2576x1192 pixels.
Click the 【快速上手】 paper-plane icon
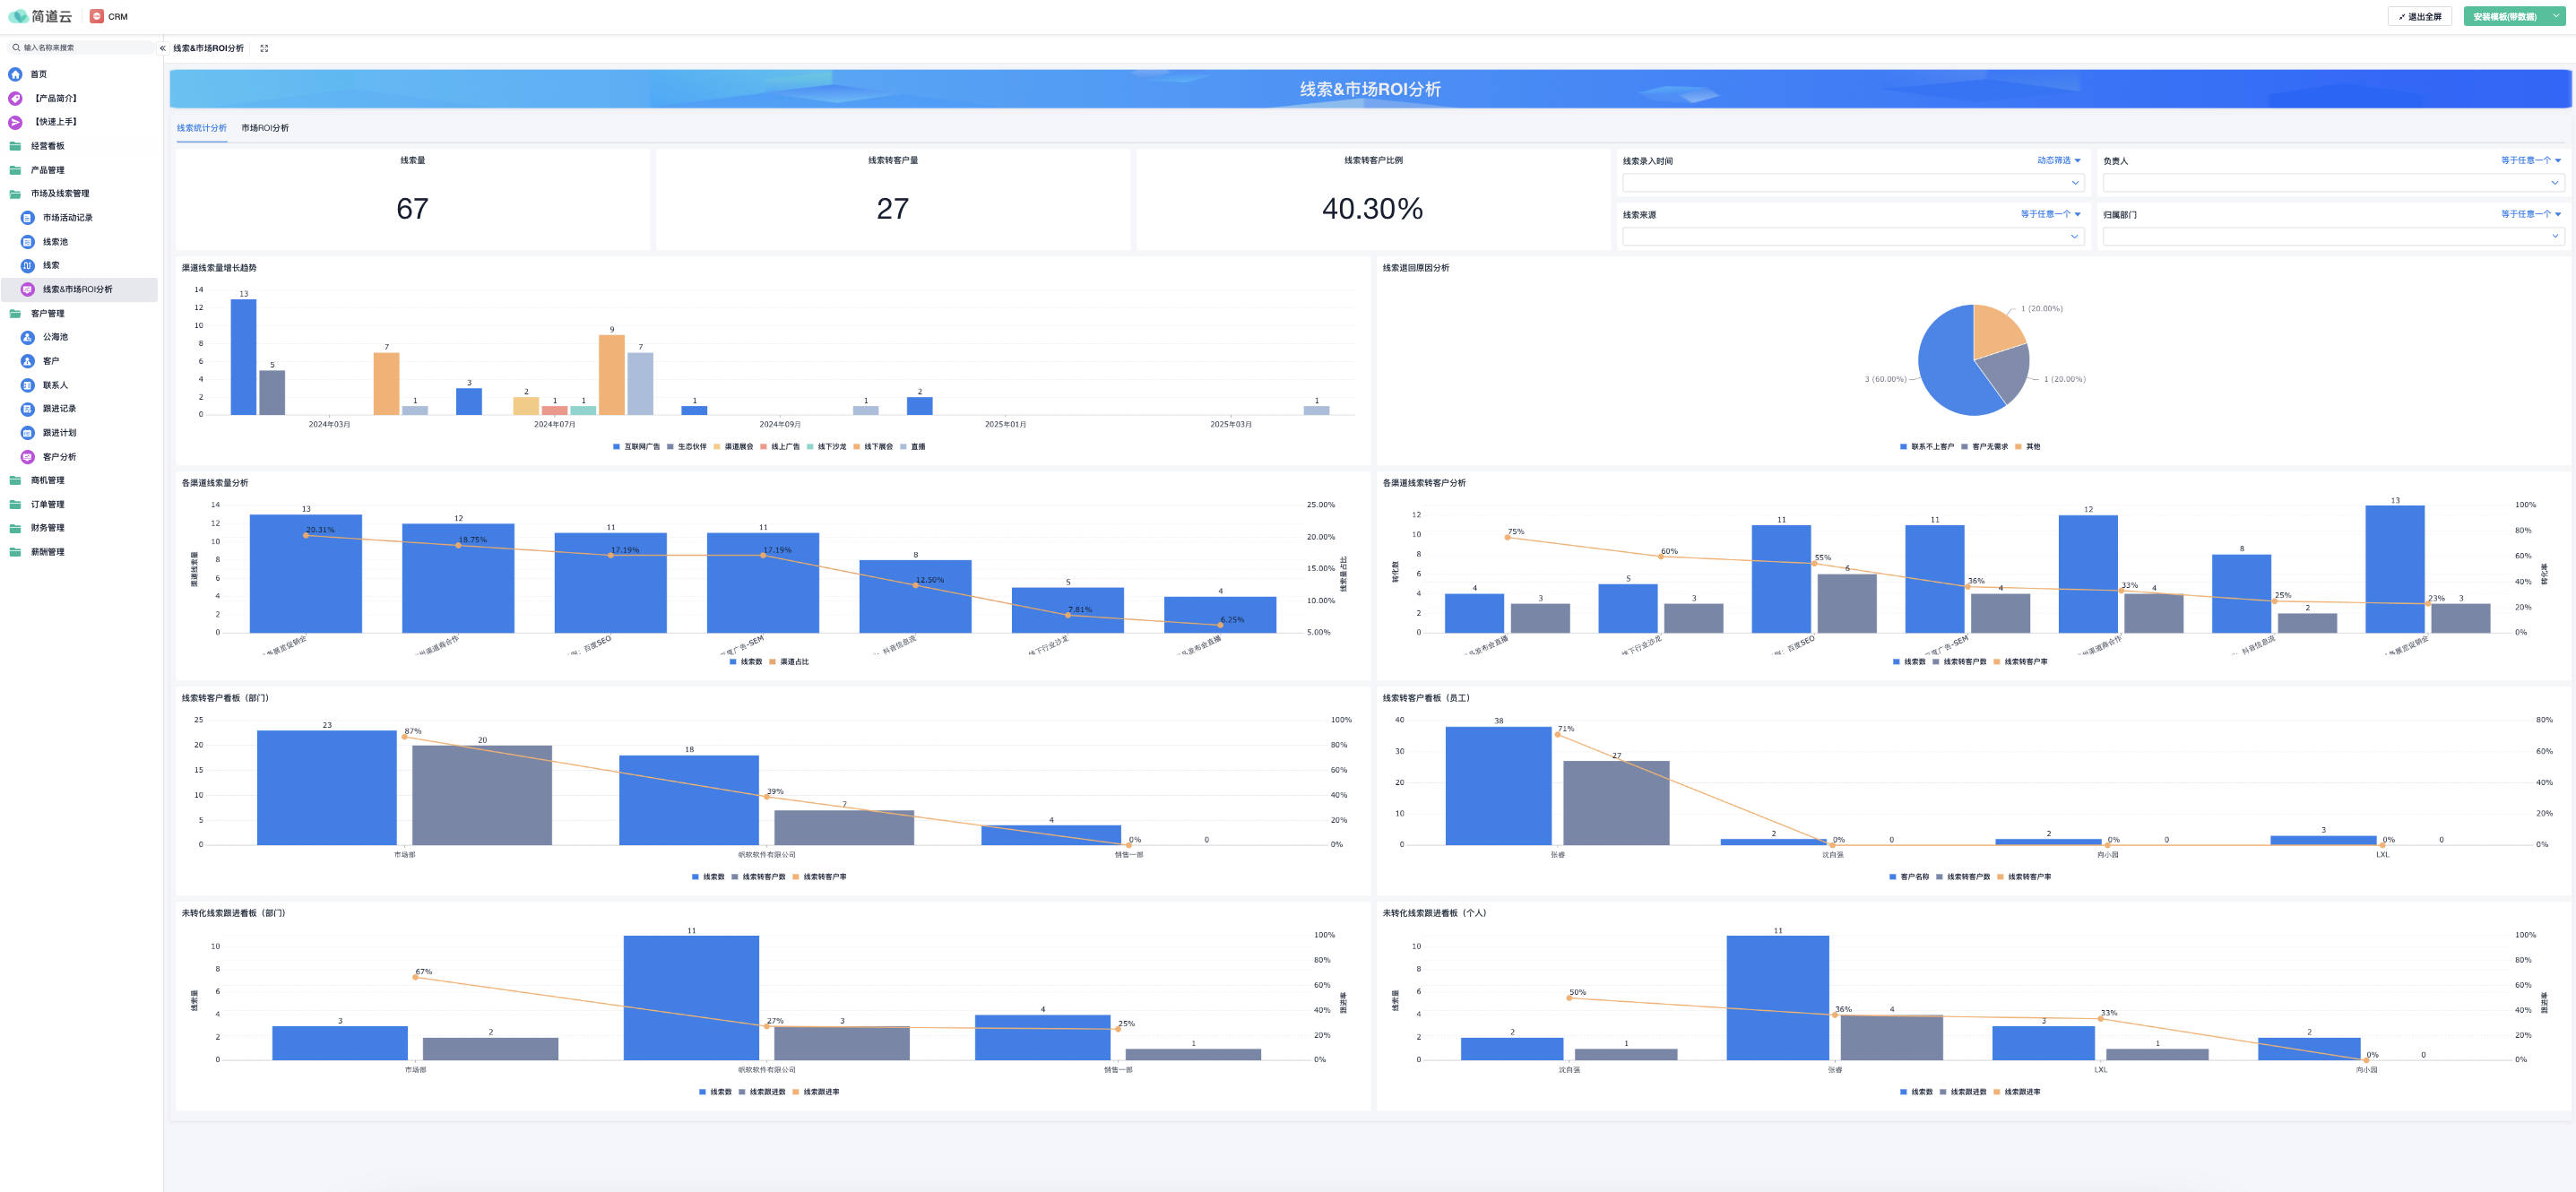click(x=15, y=122)
